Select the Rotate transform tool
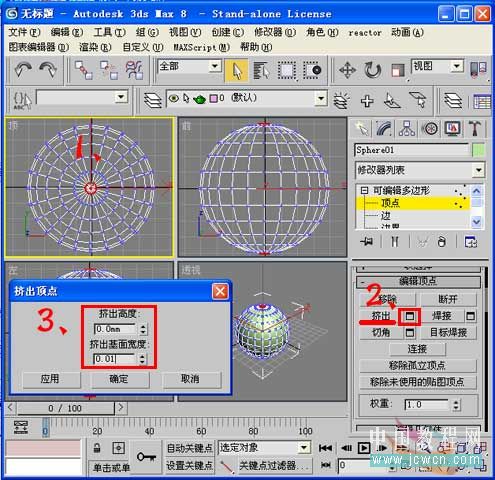This screenshot has height=480, width=495. [372, 70]
